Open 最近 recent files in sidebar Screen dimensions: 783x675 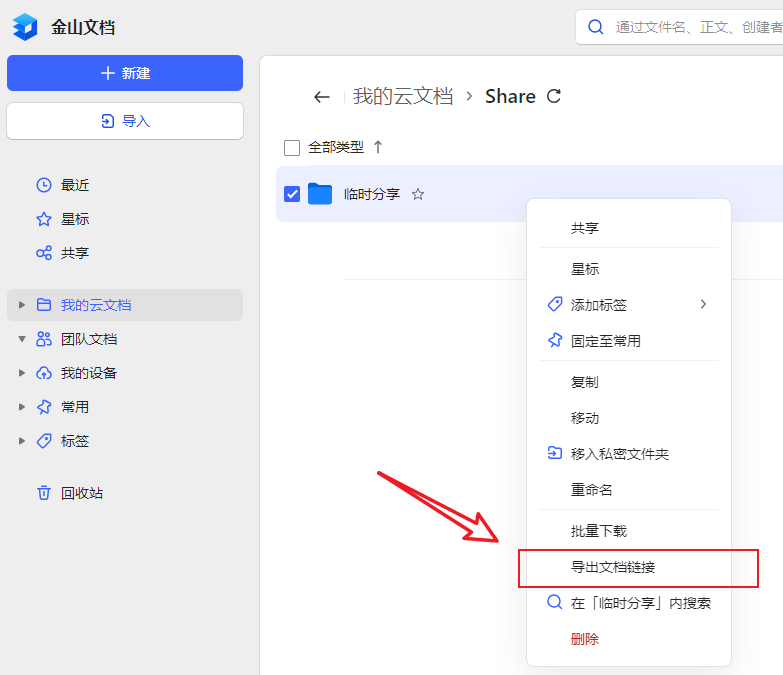(x=75, y=185)
